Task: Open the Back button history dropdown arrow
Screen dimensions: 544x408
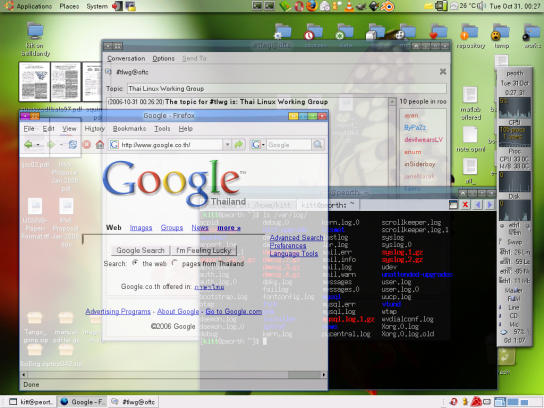Action: (x=39, y=145)
